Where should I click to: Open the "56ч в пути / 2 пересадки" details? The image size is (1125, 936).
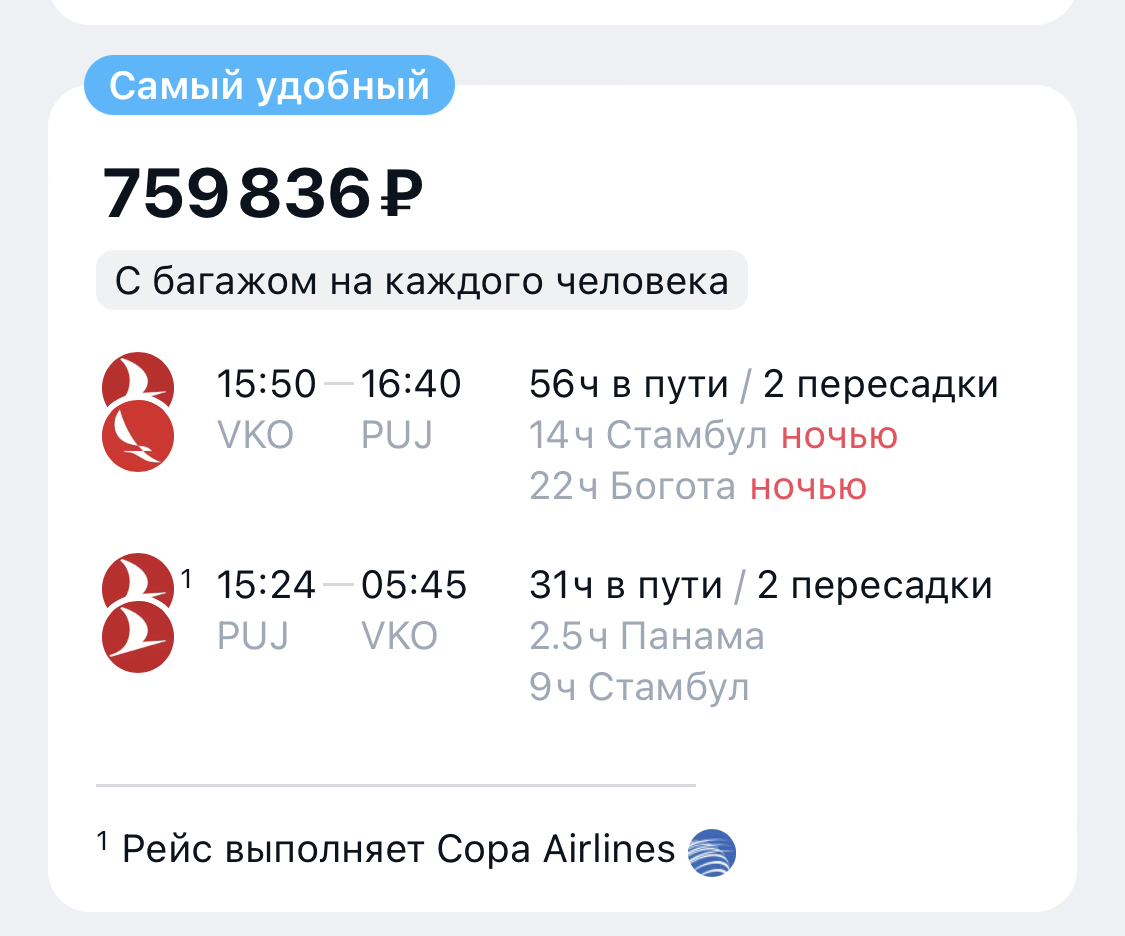[x=763, y=384]
